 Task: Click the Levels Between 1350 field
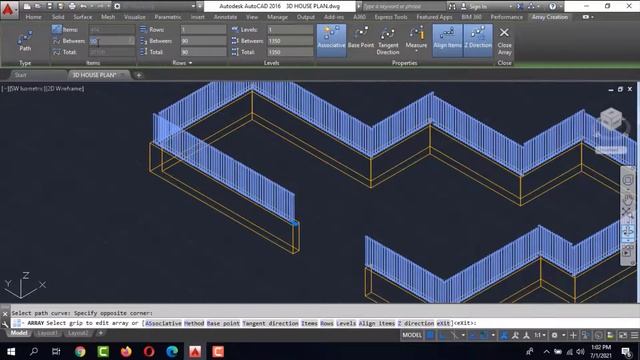pos(290,41)
